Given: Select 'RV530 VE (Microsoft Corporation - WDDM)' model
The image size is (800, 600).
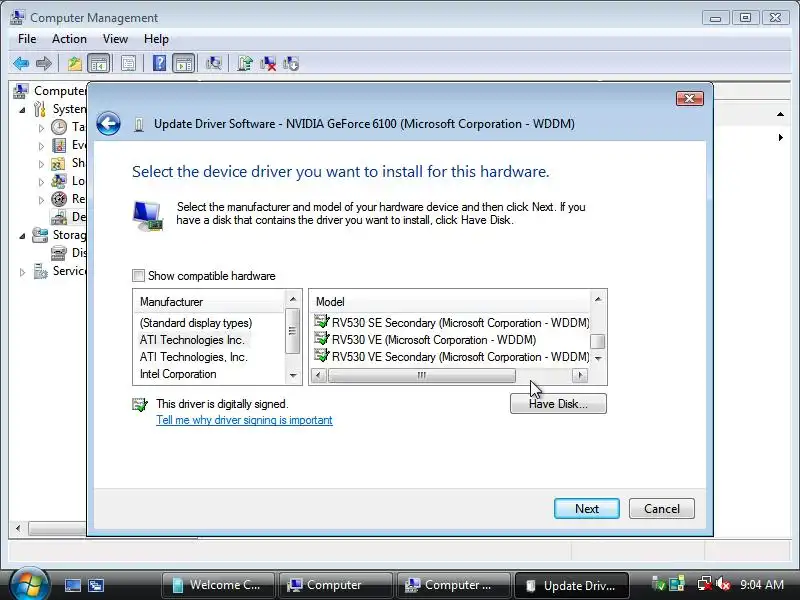Looking at the screenshot, I should (x=425, y=340).
